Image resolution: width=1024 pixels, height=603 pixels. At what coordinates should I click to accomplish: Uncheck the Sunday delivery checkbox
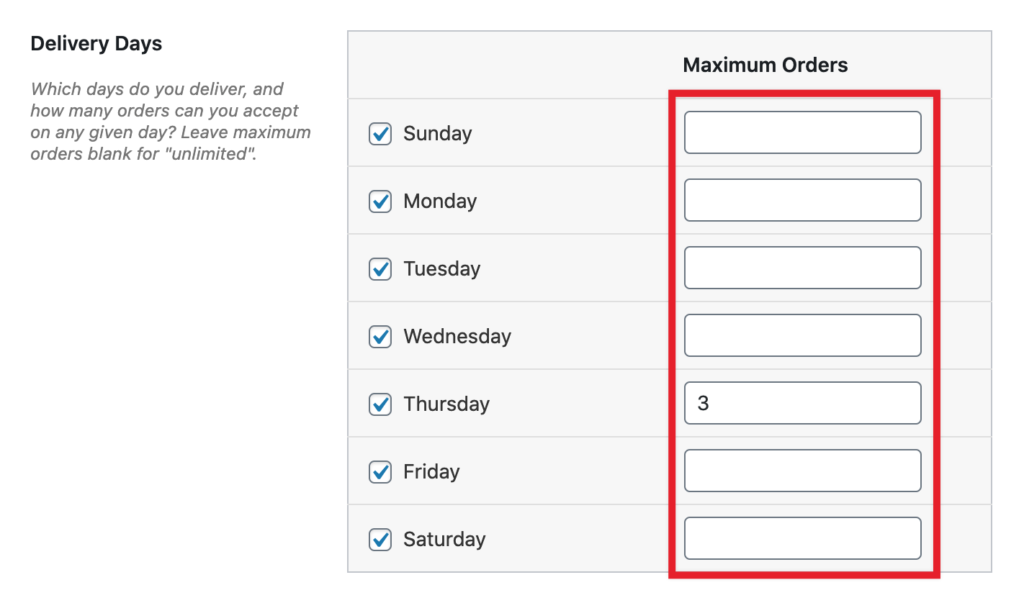pyautogui.click(x=380, y=134)
